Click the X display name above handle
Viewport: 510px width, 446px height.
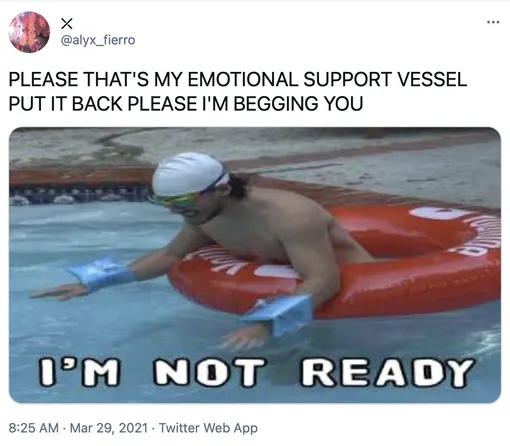click(x=67, y=23)
